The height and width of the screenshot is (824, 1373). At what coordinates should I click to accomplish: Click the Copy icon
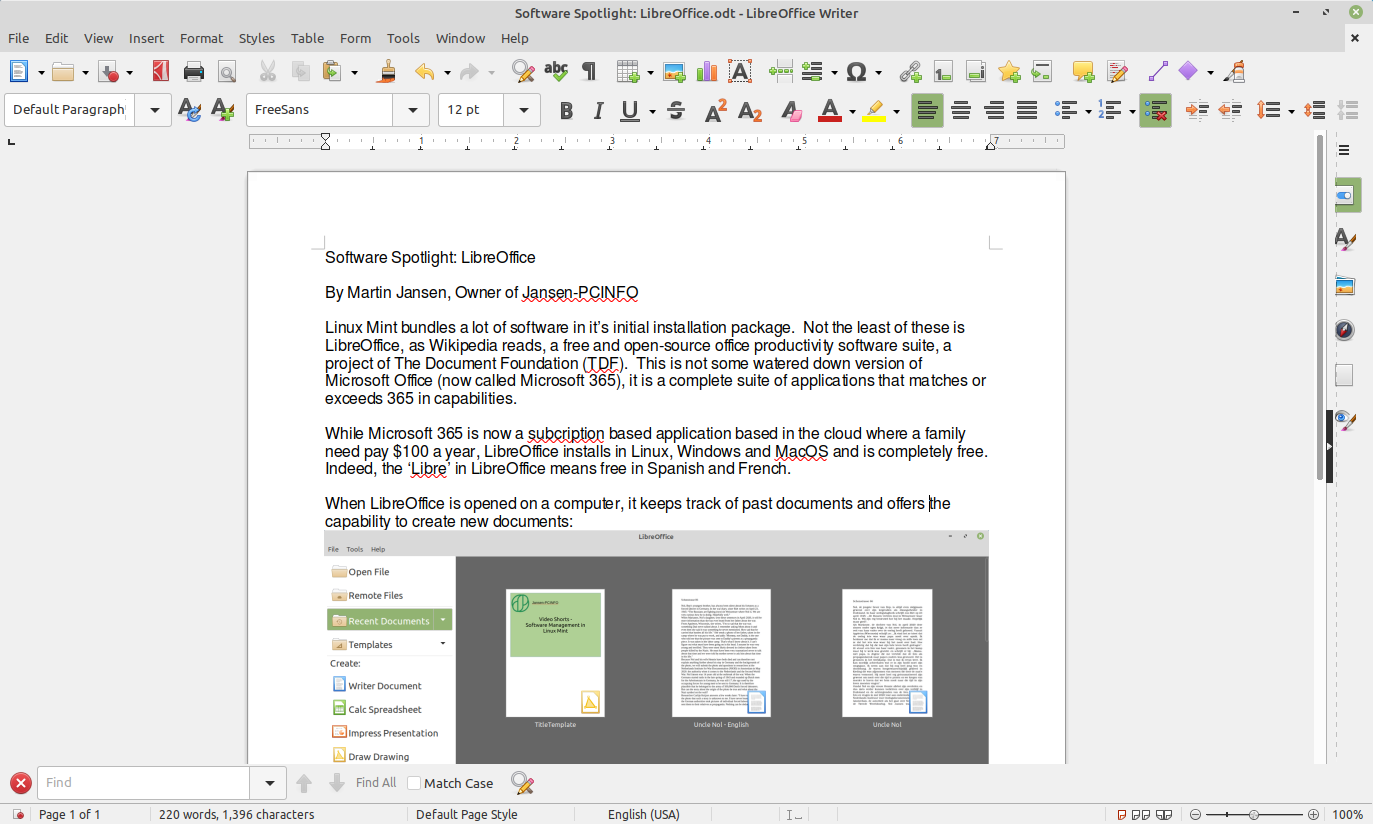click(299, 71)
